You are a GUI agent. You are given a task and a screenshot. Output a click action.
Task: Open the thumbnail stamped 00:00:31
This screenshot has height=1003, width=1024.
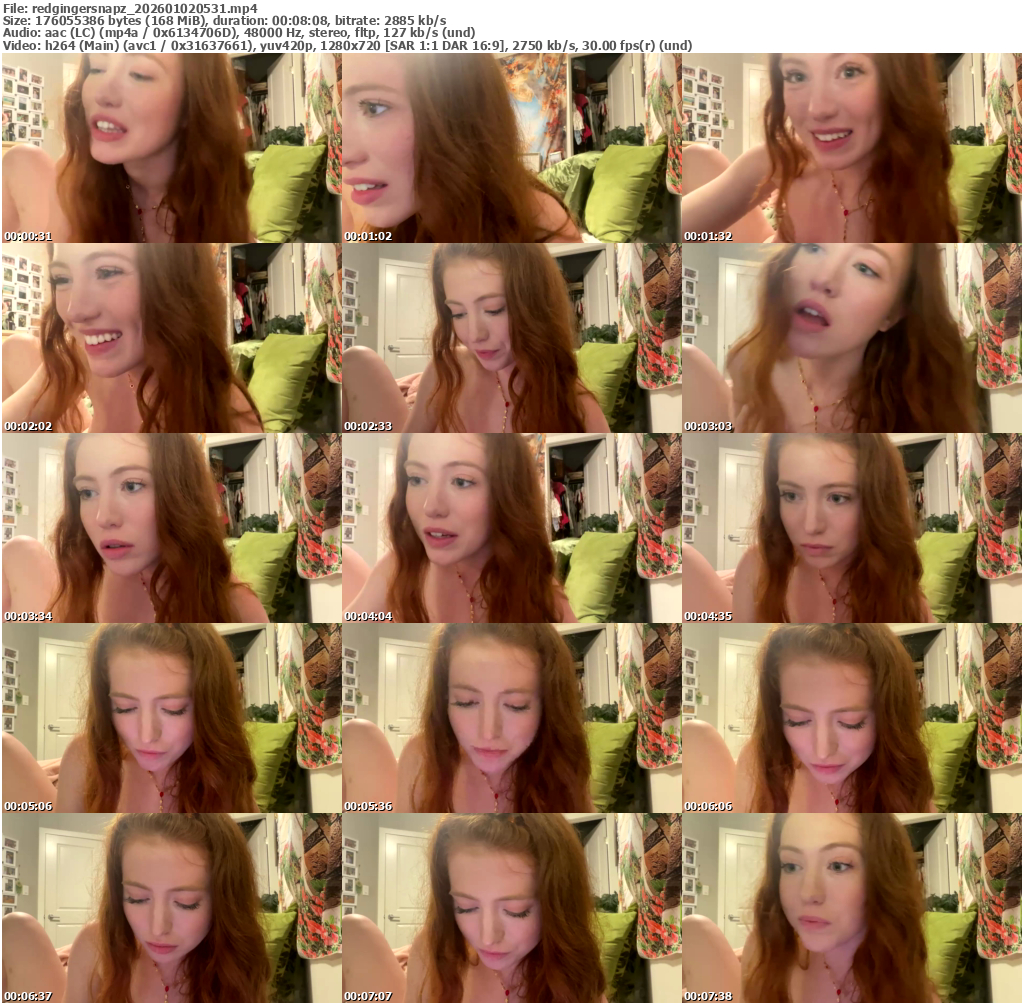171,148
